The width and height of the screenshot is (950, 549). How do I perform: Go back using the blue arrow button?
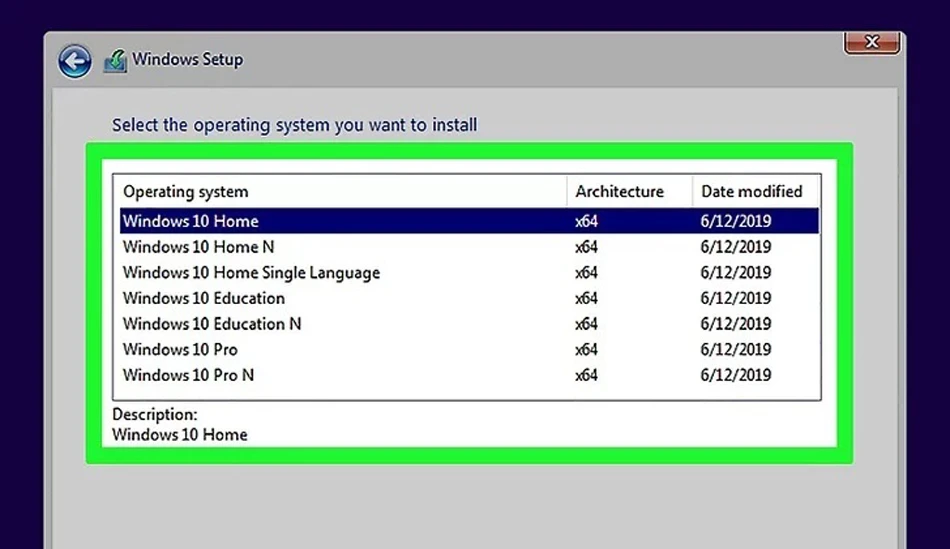tap(75, 61)
